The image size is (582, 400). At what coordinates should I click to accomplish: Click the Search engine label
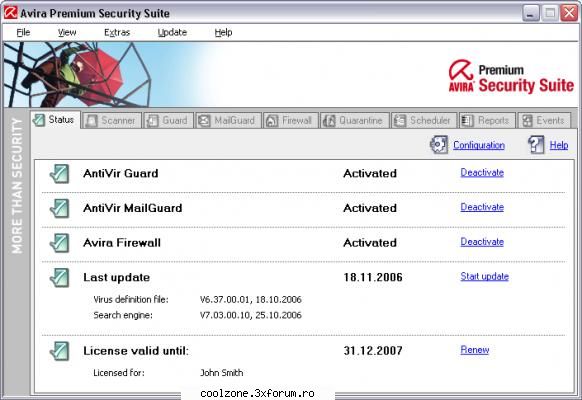[123, 315]
